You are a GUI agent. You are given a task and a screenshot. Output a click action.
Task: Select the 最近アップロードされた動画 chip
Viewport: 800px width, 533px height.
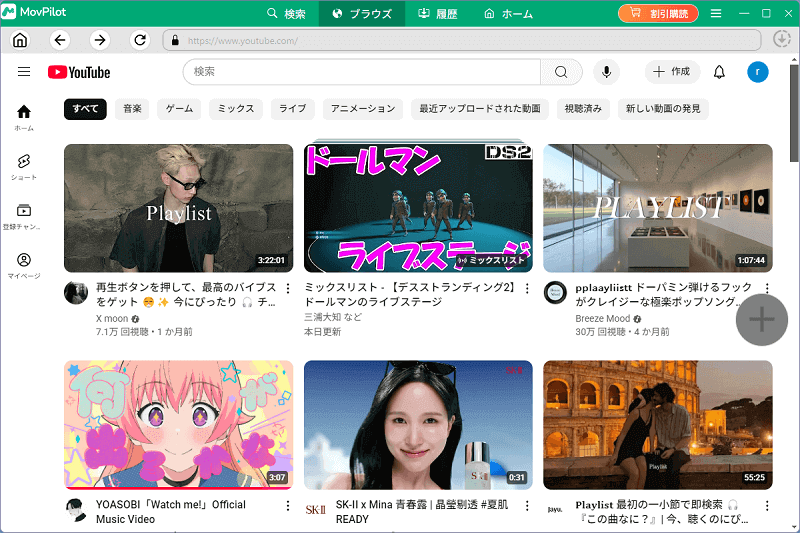(x=480, y=109)
